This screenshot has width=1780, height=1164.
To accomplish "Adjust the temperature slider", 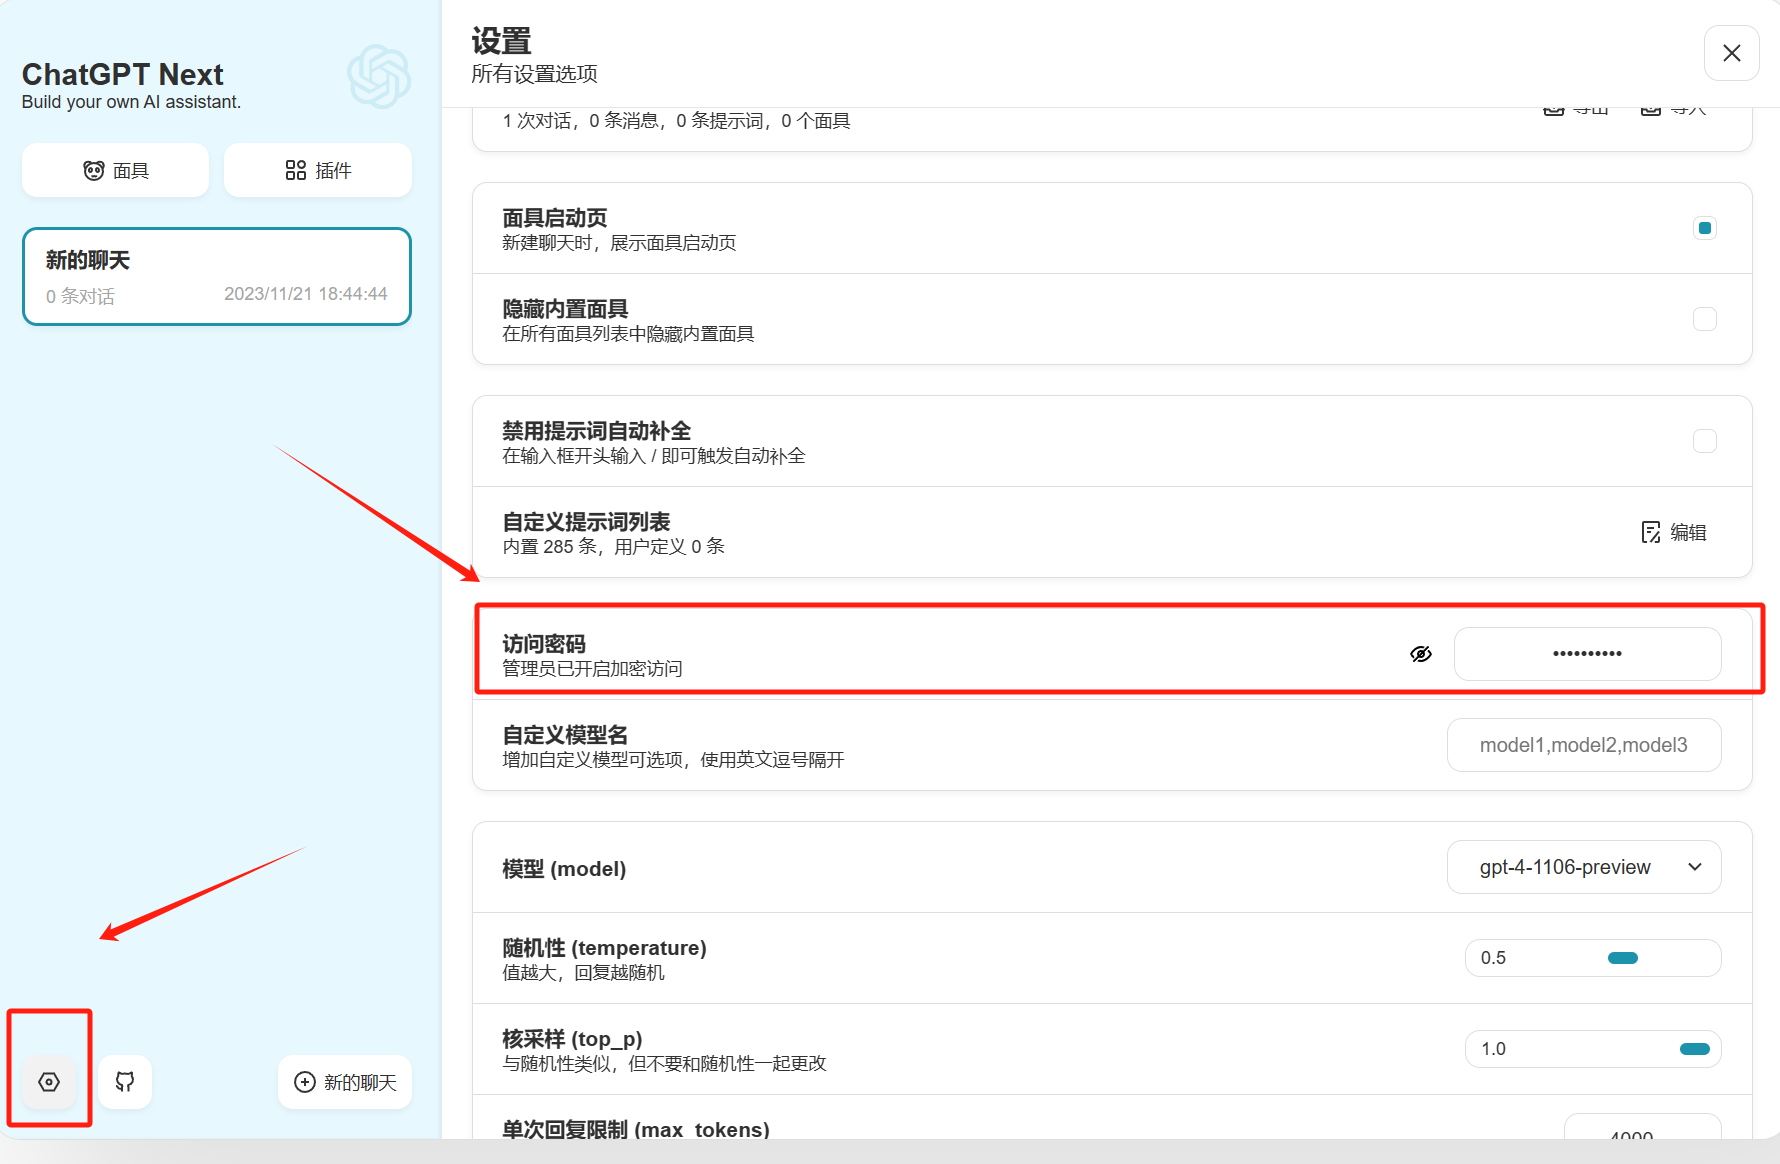I will [1622, 958].
